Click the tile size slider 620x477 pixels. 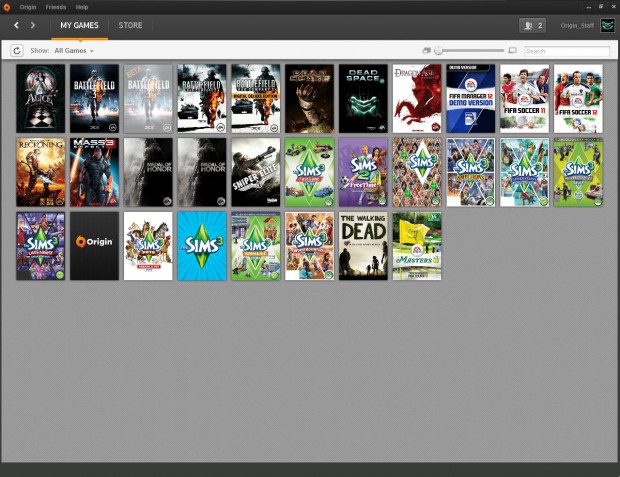coord(470,50)
